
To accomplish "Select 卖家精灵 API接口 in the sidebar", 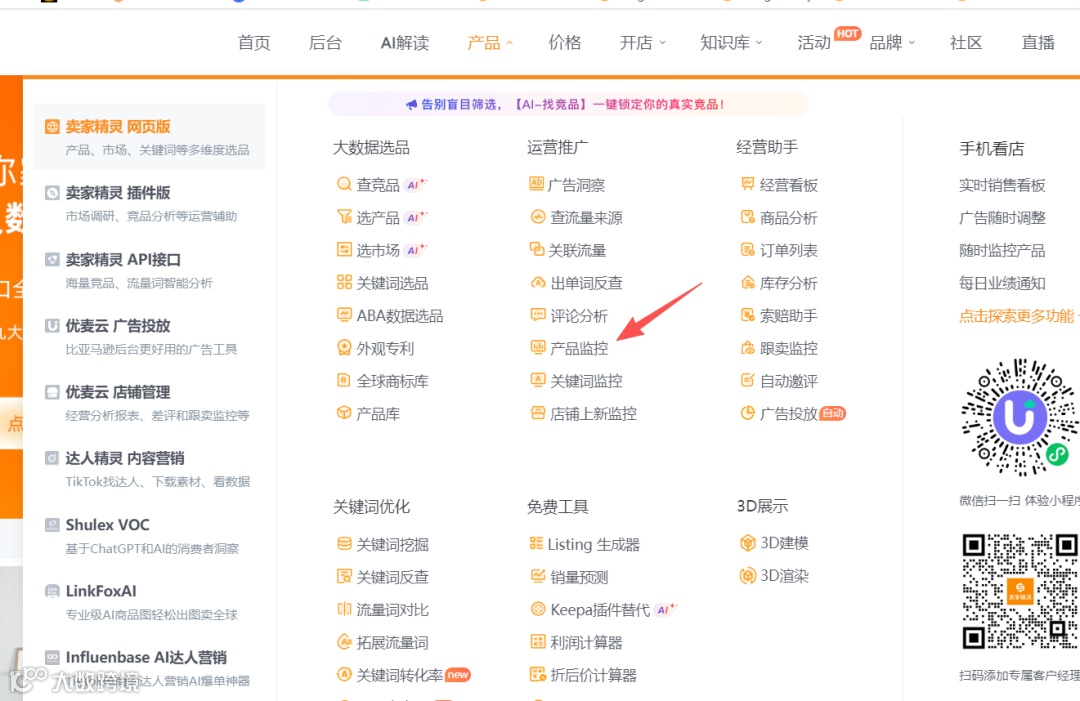I will click(x=149, y=270).
